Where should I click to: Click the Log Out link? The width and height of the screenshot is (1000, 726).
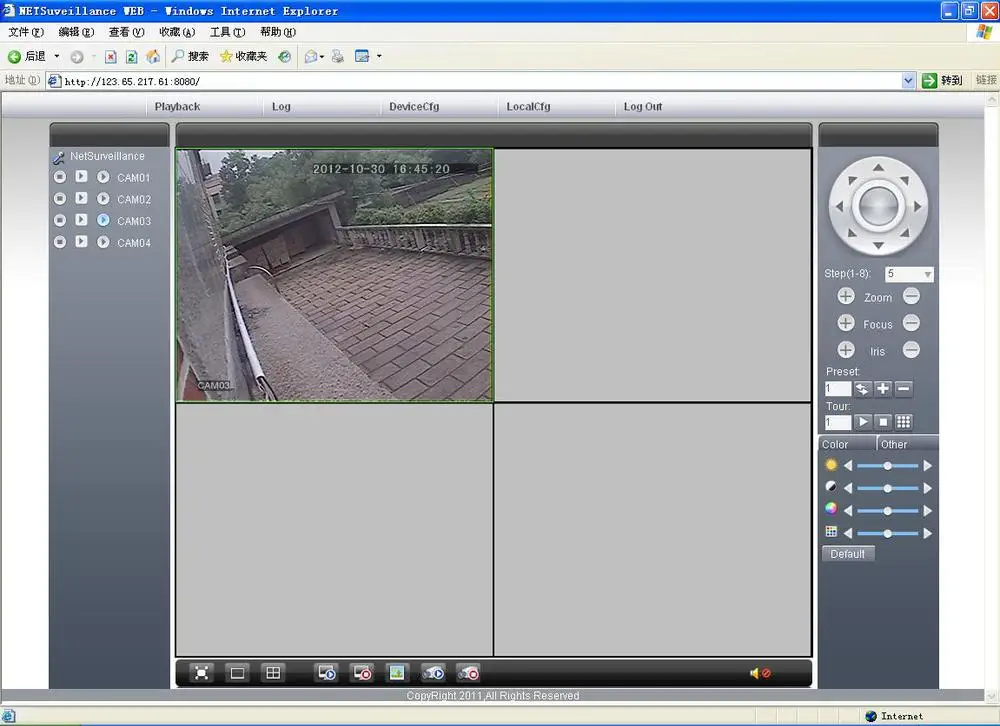pyautogui.click(x=643, y=107)
